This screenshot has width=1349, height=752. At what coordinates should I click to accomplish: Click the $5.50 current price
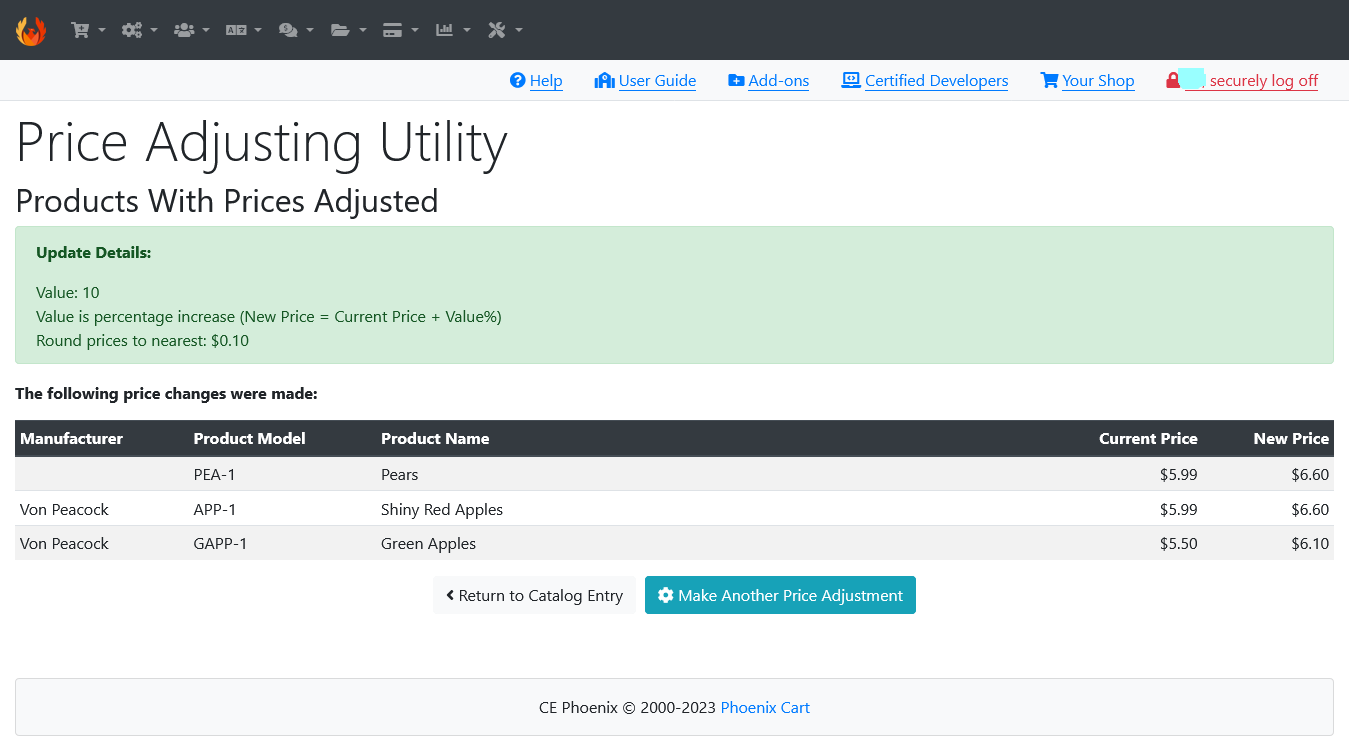point(1178,543)
